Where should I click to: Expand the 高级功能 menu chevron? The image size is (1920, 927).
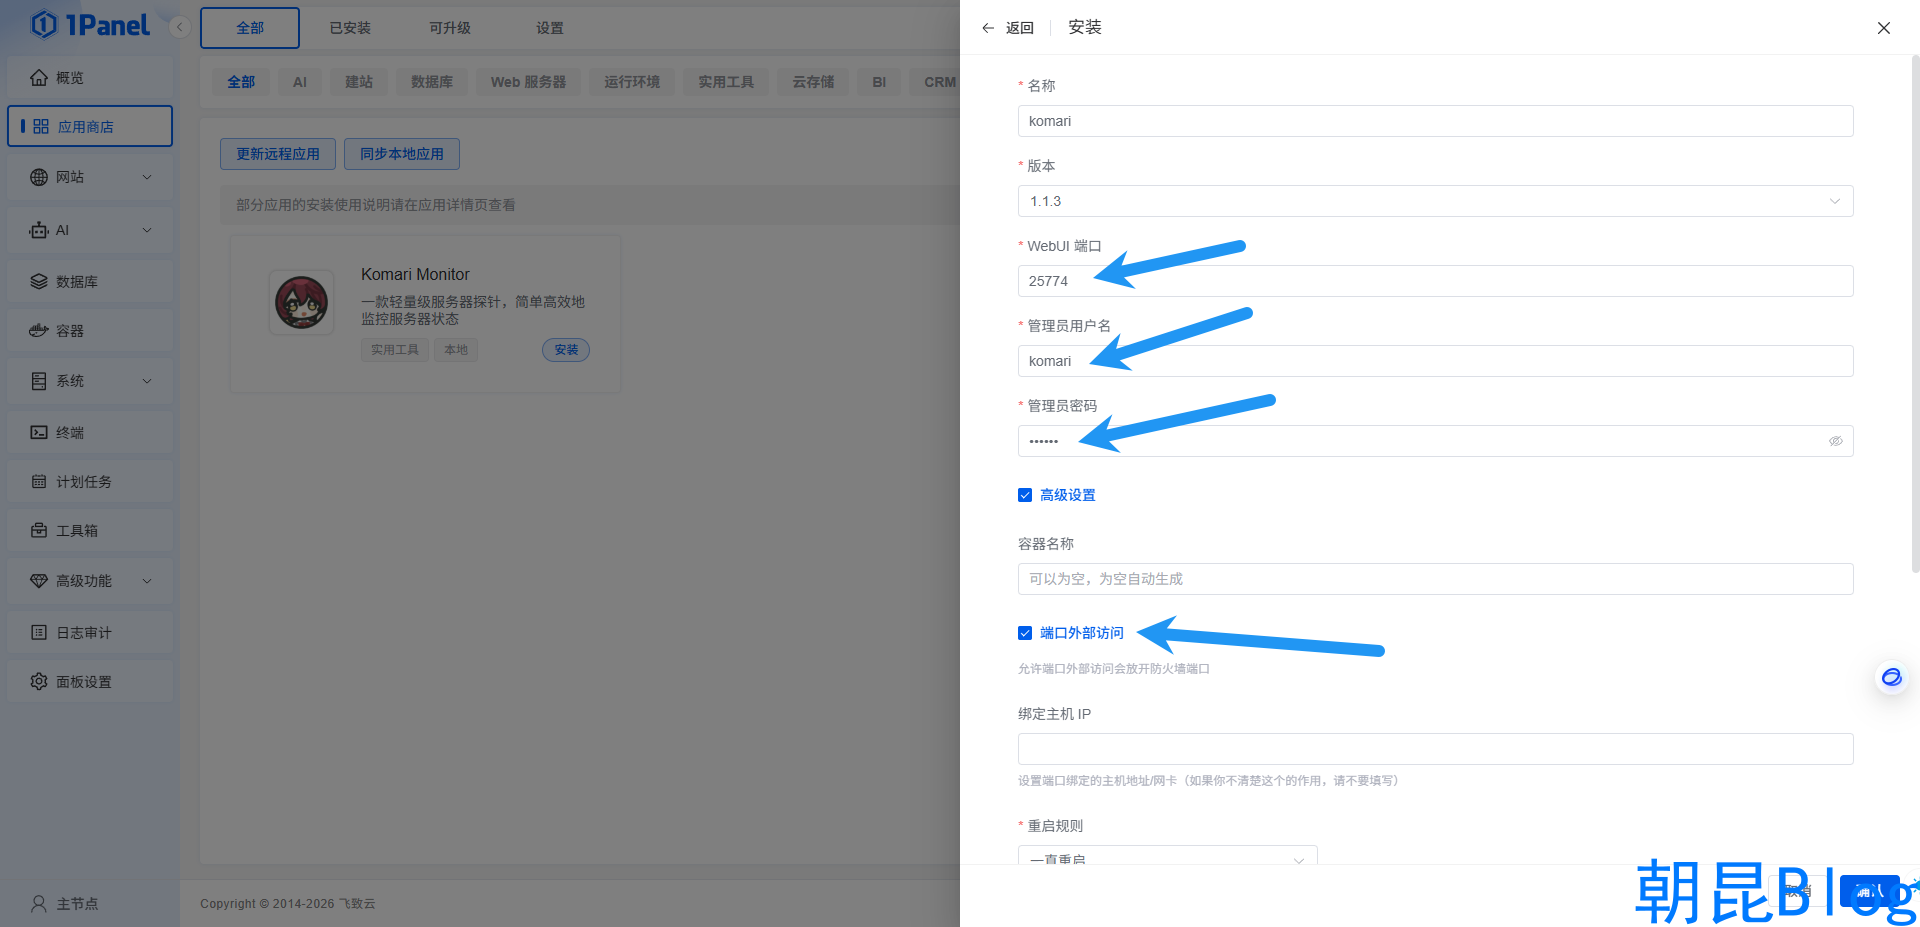click(x=147, y=581)
